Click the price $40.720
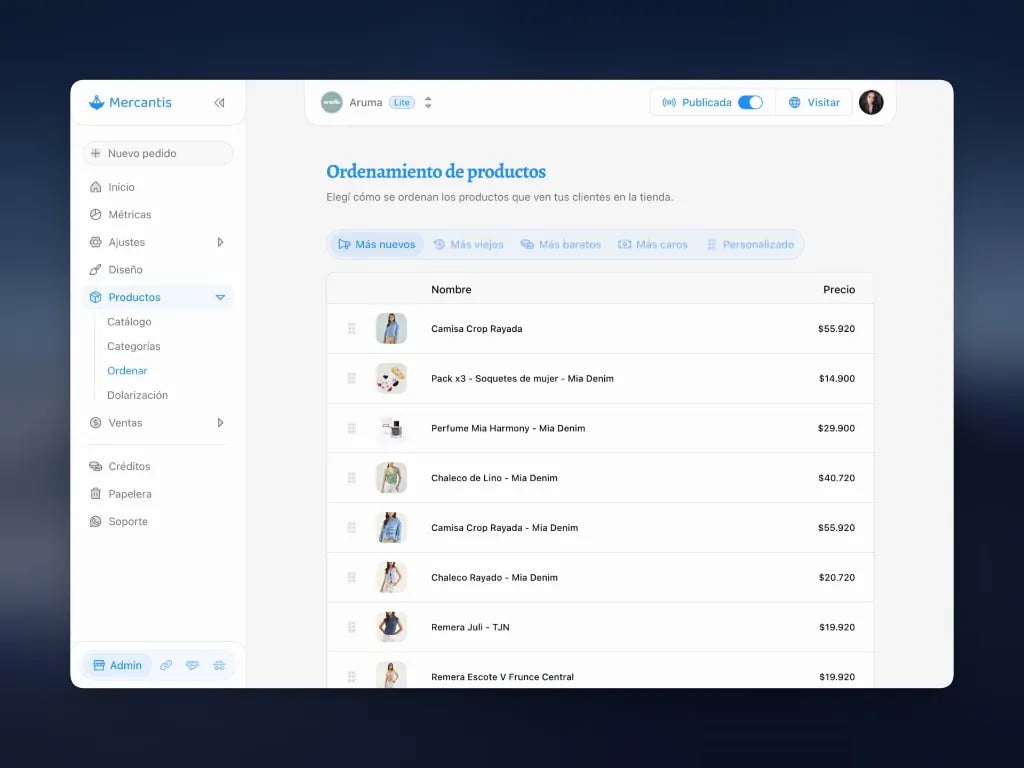The image size is (1024, 768). pos(836,478)
